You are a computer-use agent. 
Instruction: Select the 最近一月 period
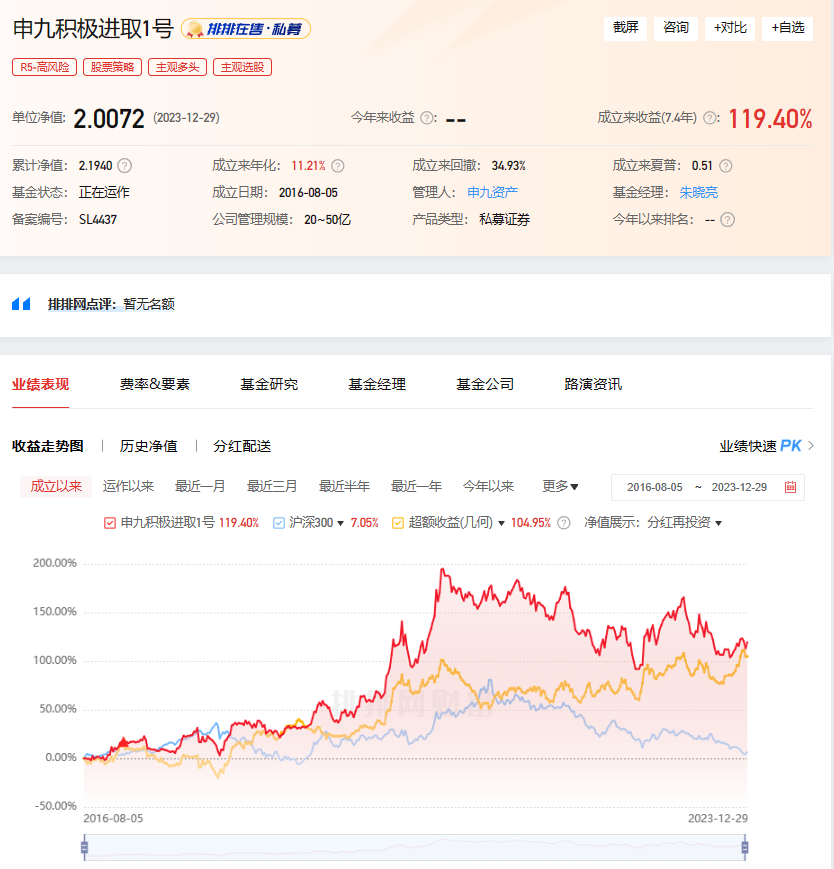point(200,487)
